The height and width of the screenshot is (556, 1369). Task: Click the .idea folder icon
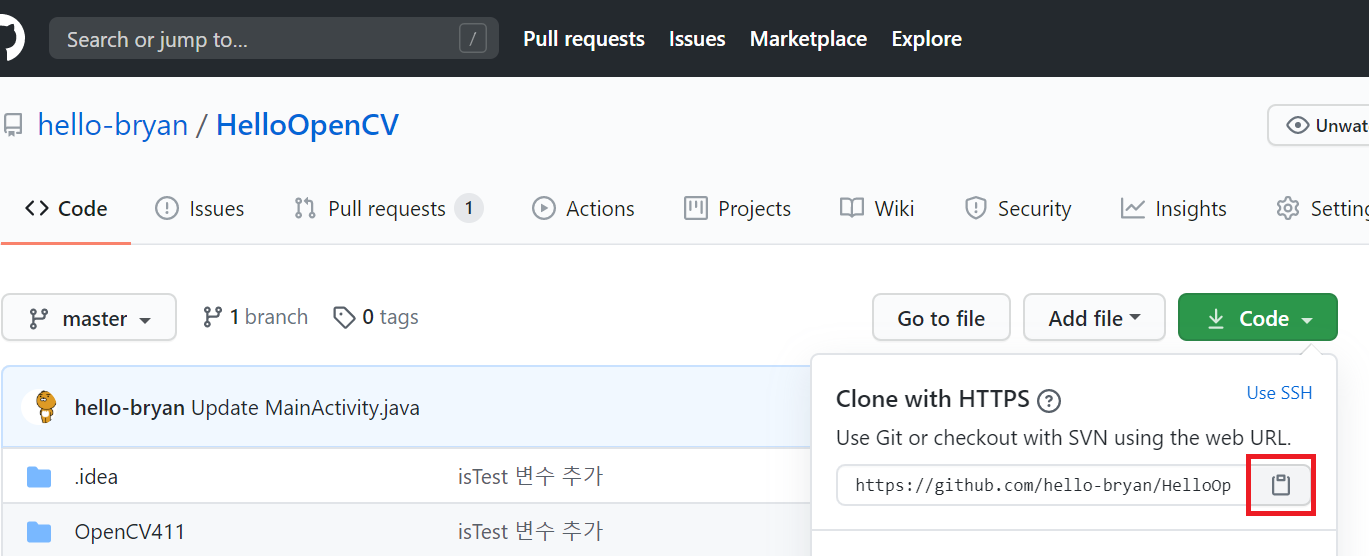(x=39, y=477)
